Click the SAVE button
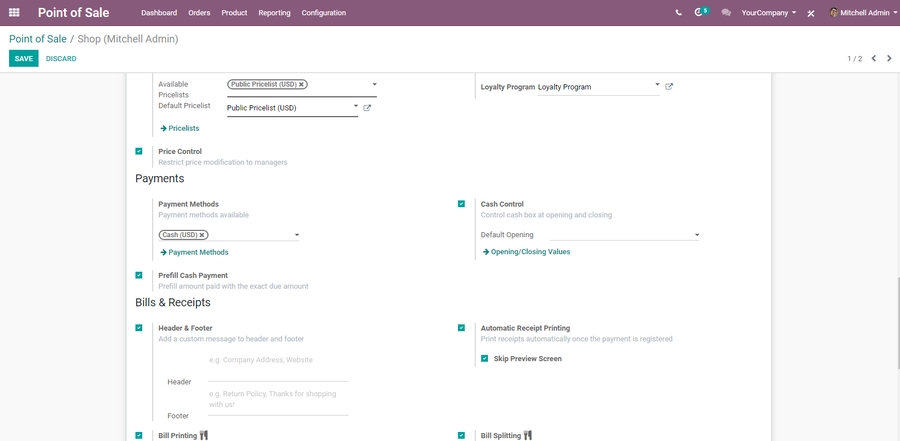 (23, 59)
